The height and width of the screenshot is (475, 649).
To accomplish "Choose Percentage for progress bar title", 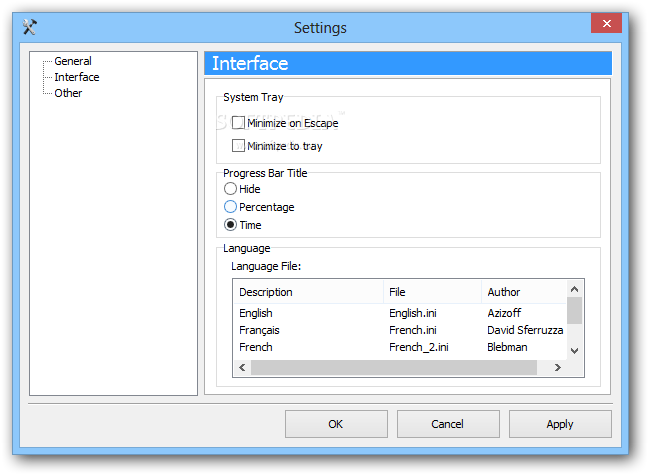I will coord(230,207).
